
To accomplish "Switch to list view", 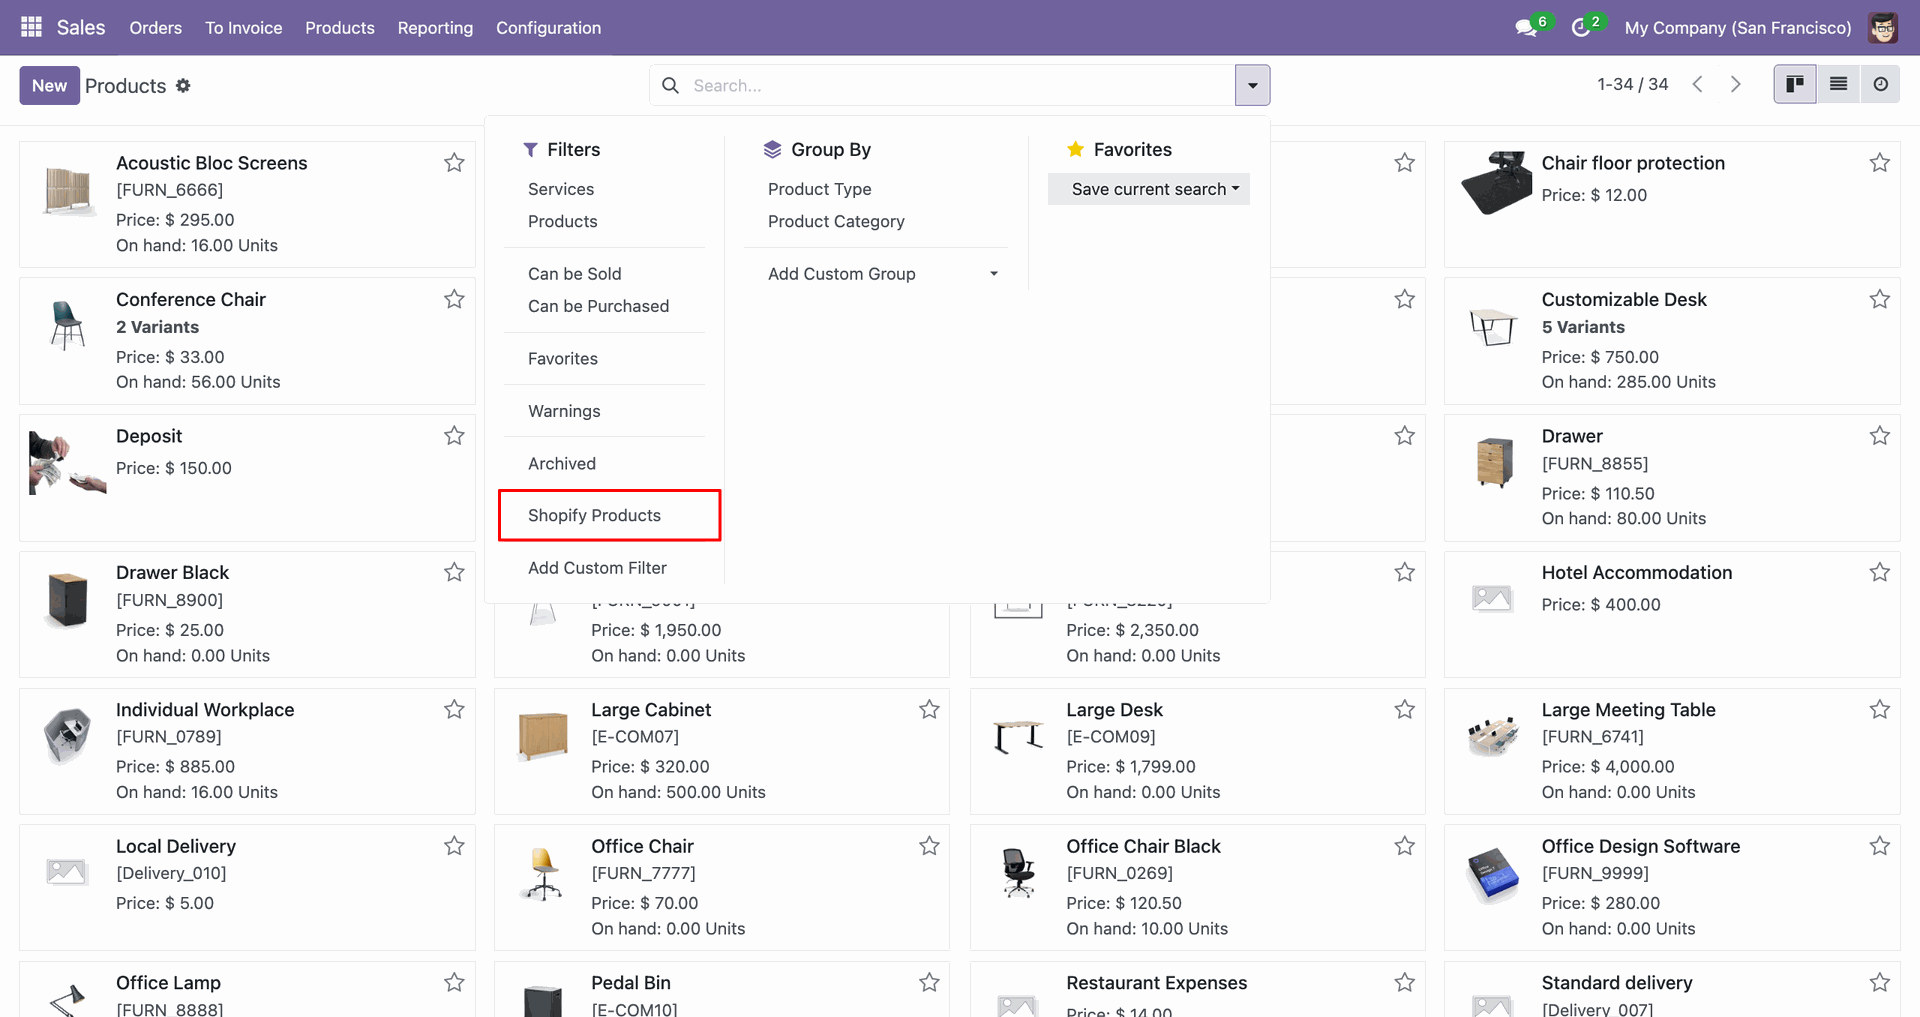I will pos(1838,85).
